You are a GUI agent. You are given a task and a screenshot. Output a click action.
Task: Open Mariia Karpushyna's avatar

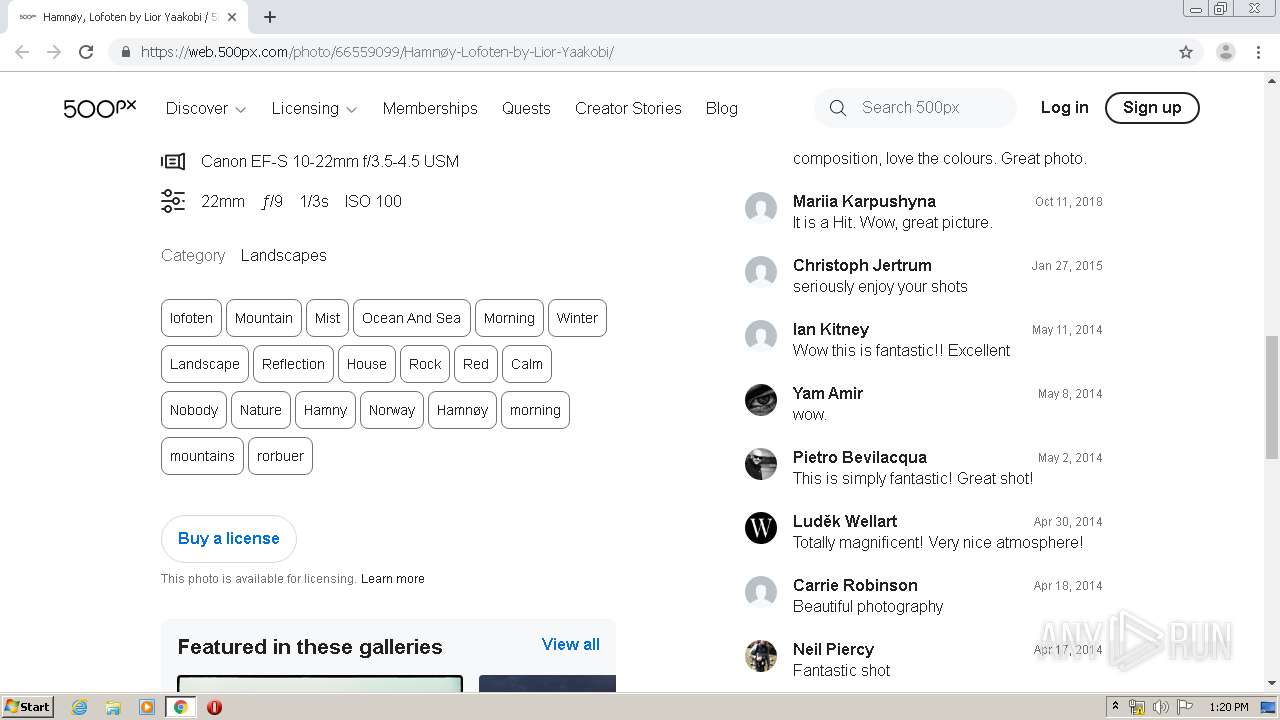point(761,208)
